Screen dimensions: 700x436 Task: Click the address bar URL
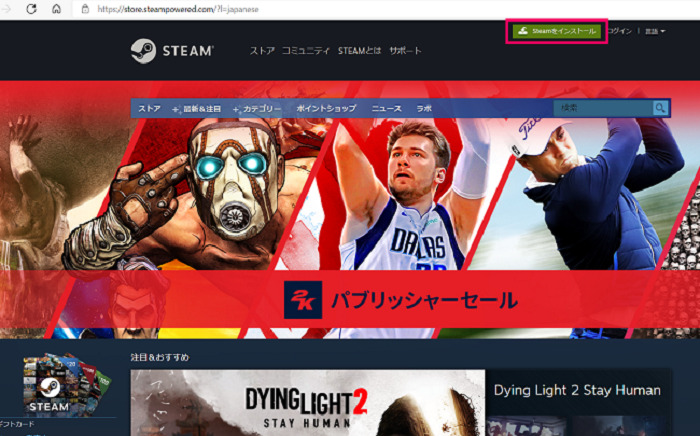[178, 9]
